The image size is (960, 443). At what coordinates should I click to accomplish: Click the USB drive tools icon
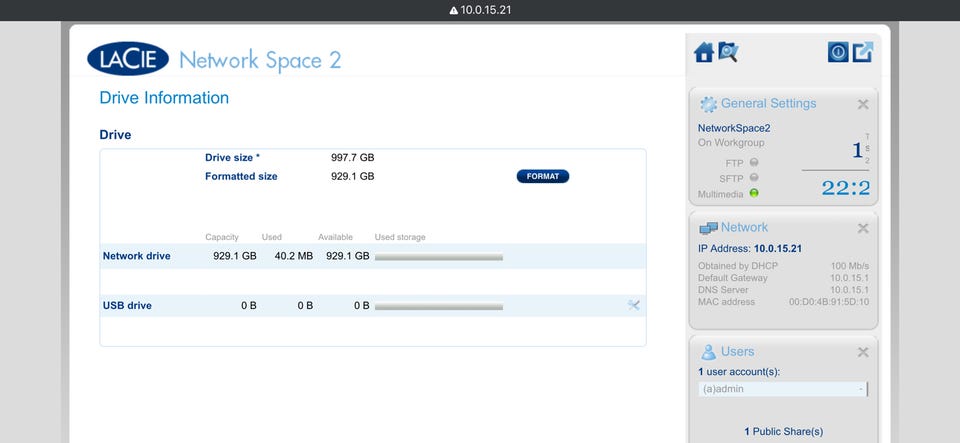634,305
